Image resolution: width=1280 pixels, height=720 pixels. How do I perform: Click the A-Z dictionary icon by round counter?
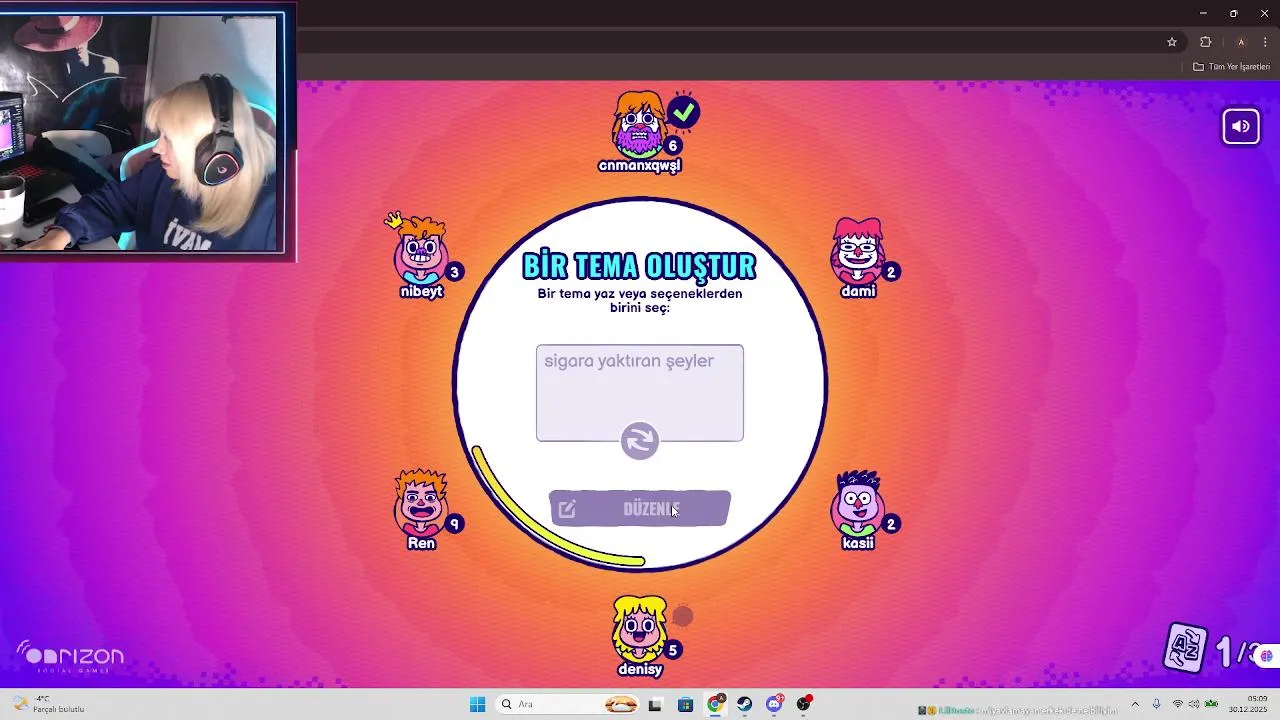click(1187, 648)
